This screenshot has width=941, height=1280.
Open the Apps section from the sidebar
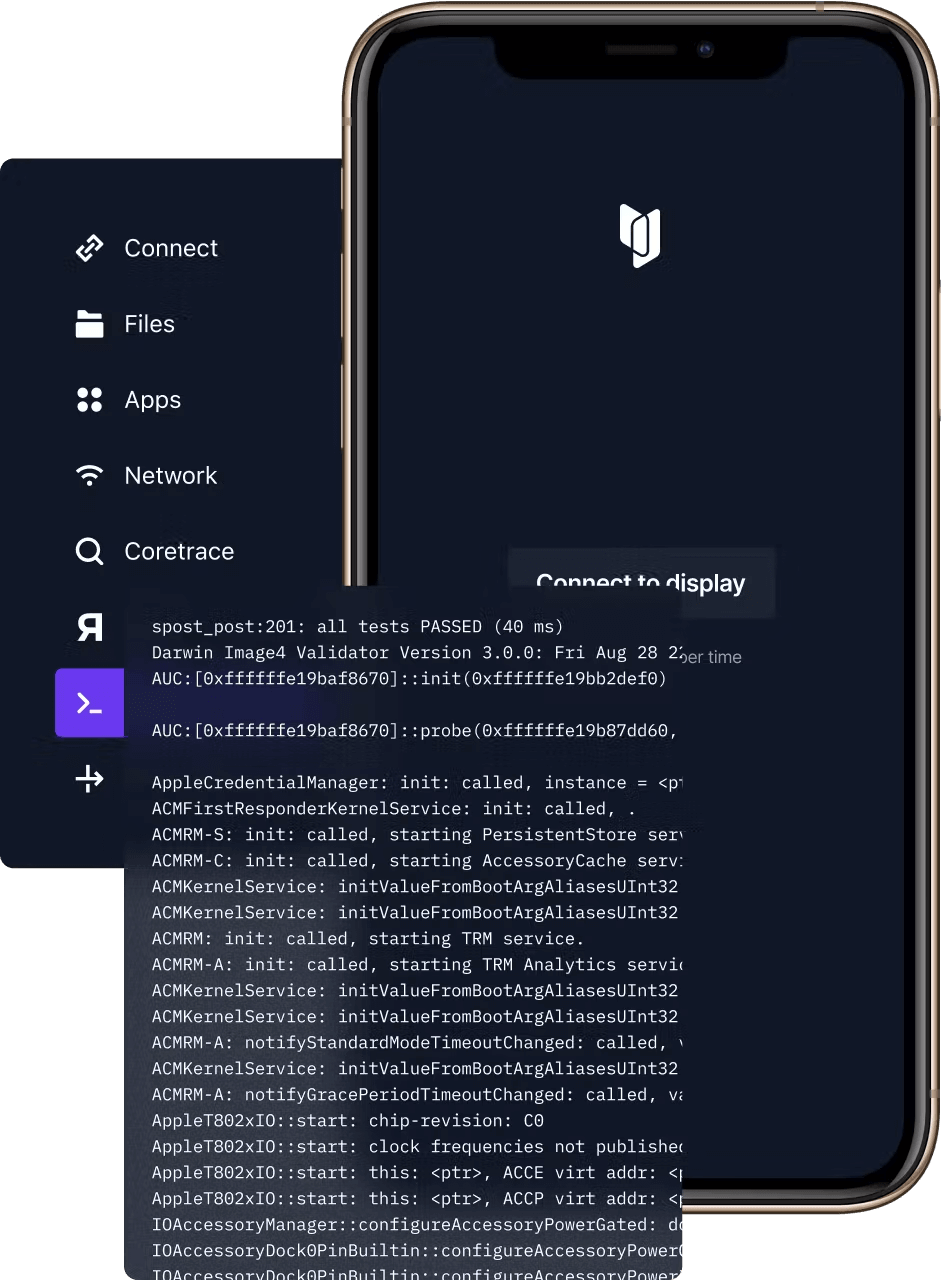point(152,399)
